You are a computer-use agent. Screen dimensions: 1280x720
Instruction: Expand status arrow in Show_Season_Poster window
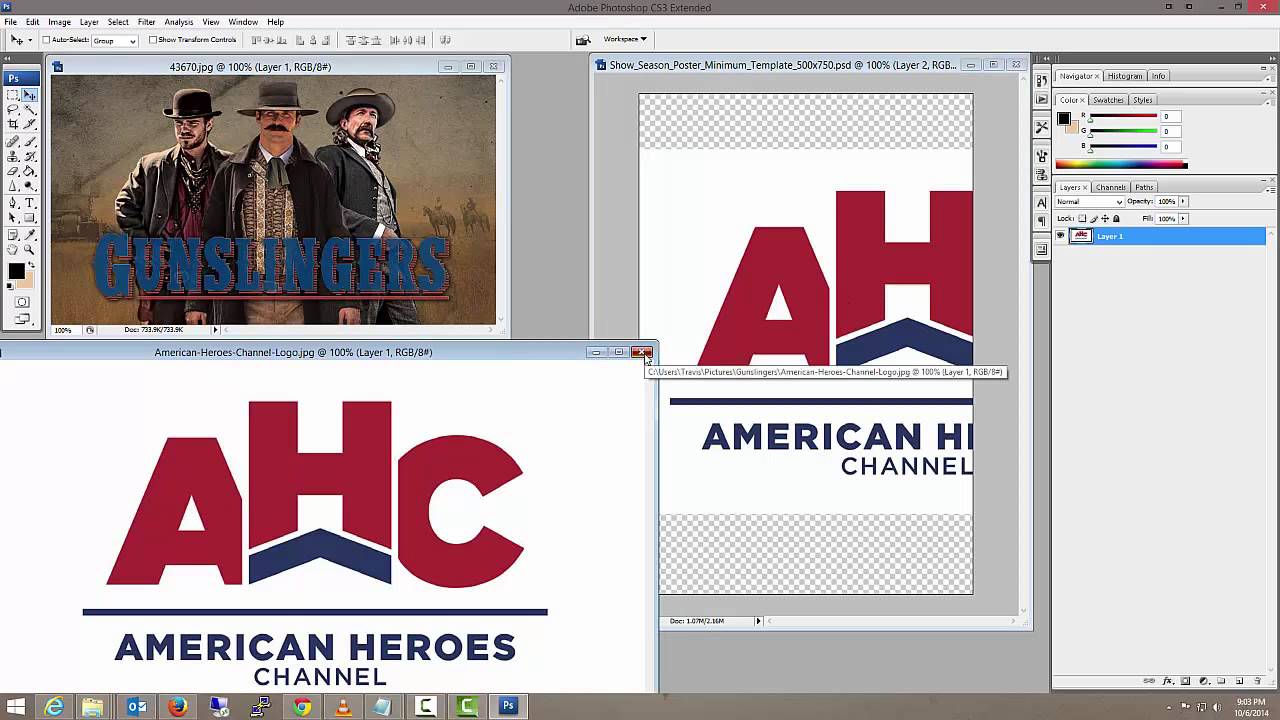click(758, 621)
